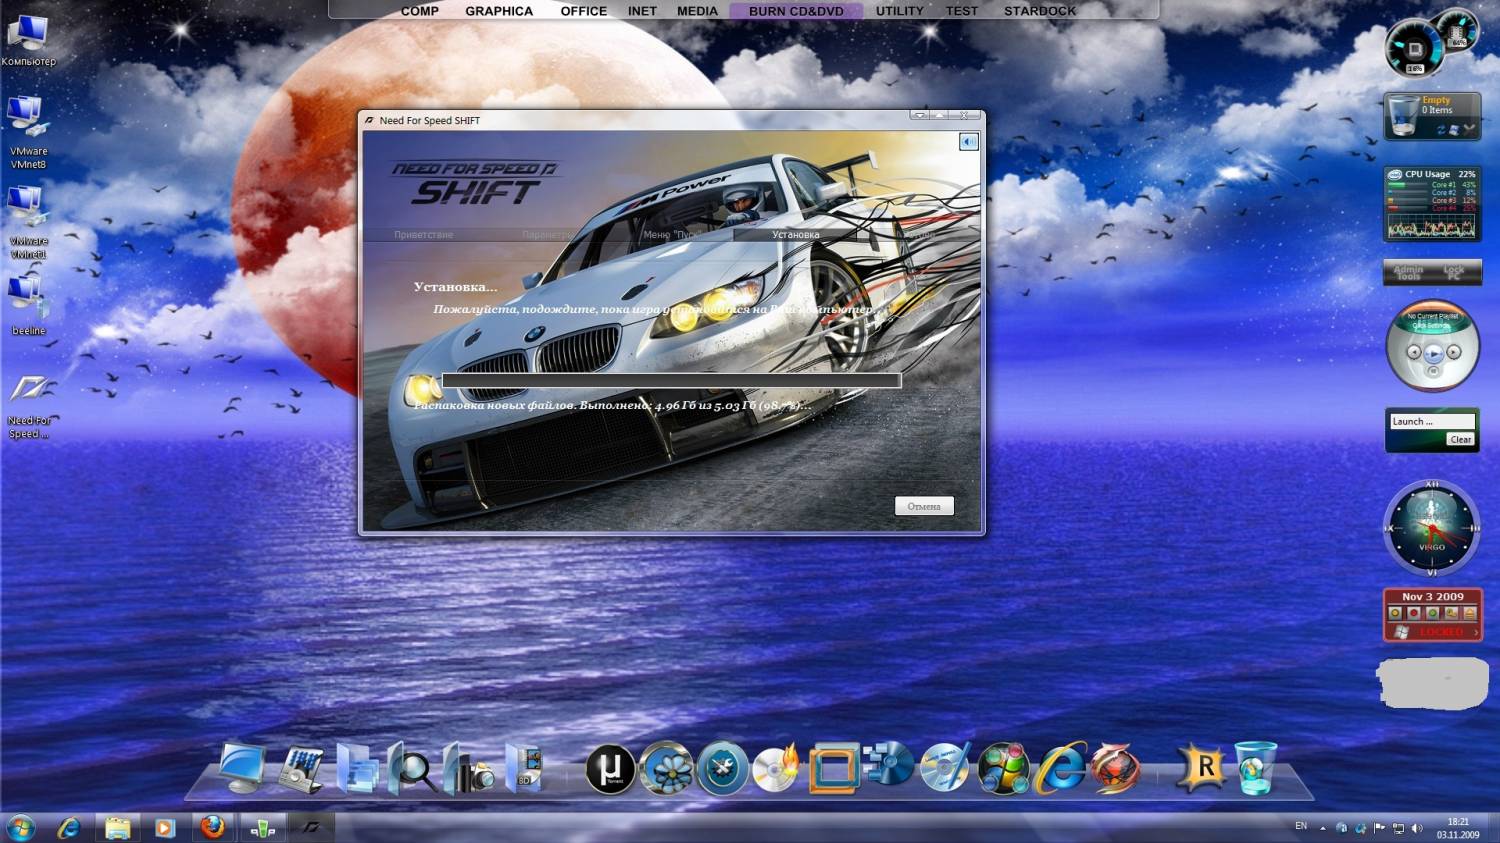
Task: Select the beeline desktop icon
Action: [28, 305]
